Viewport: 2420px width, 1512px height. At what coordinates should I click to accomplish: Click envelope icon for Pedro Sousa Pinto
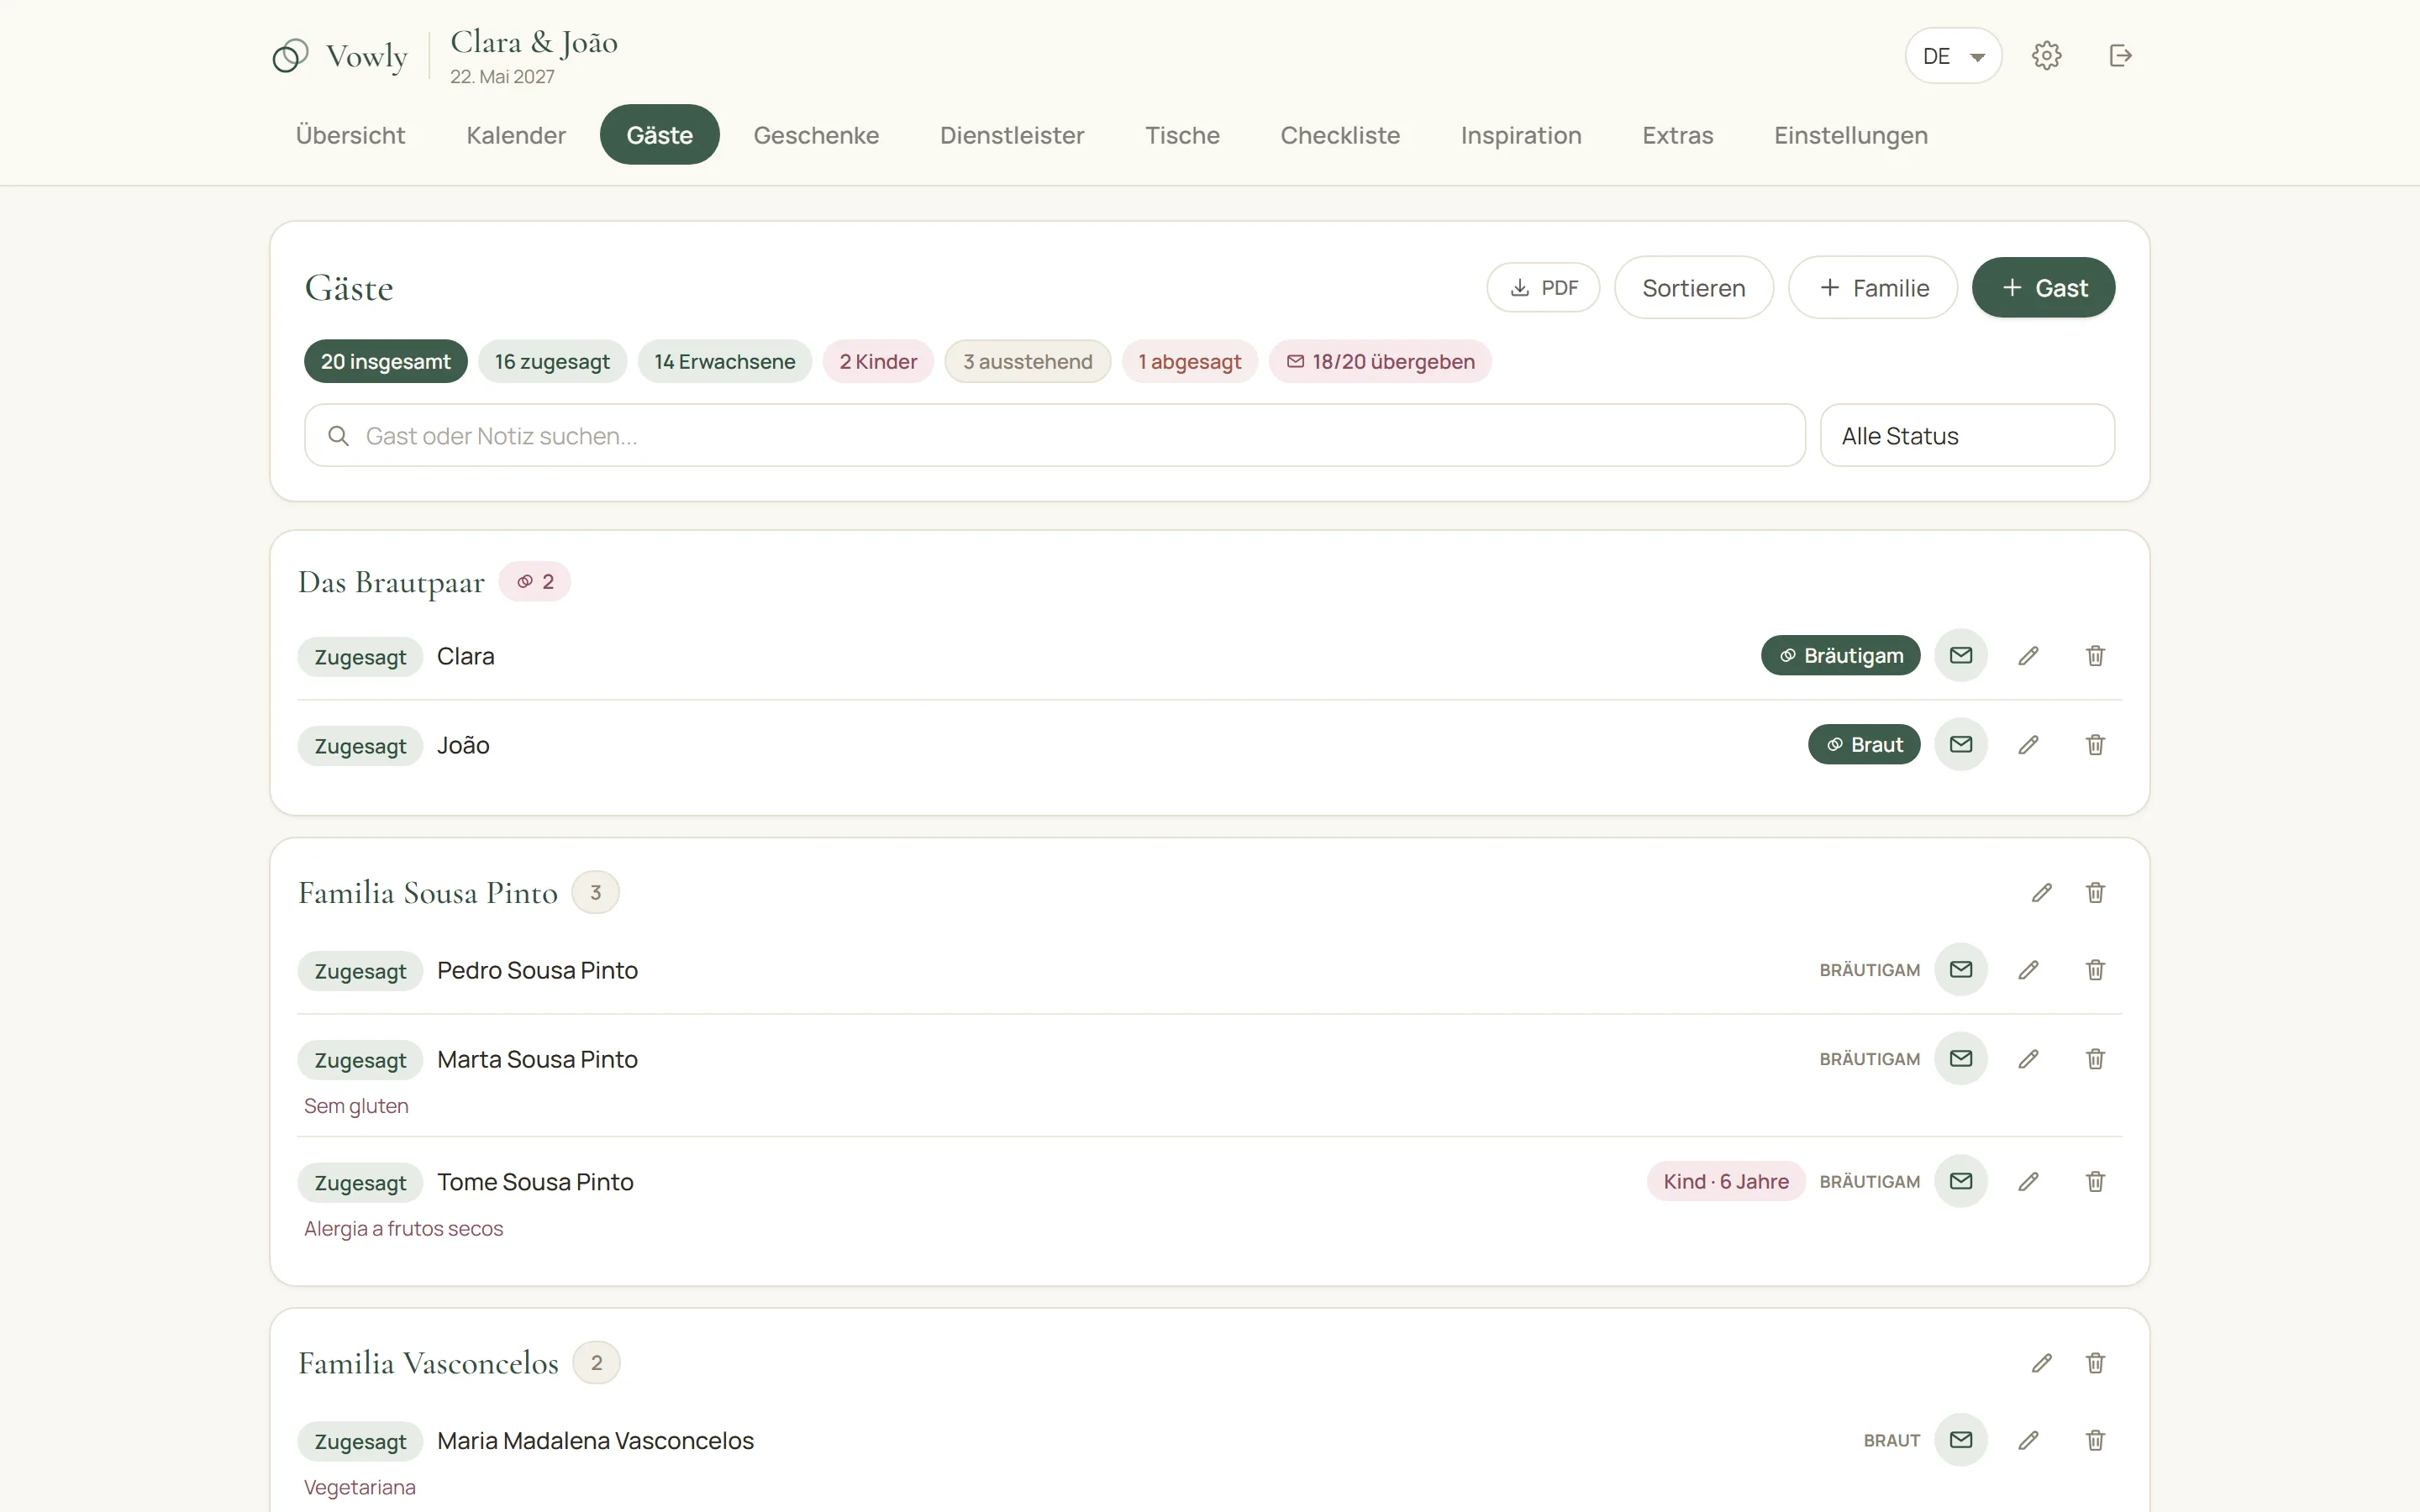[1960, 970]
